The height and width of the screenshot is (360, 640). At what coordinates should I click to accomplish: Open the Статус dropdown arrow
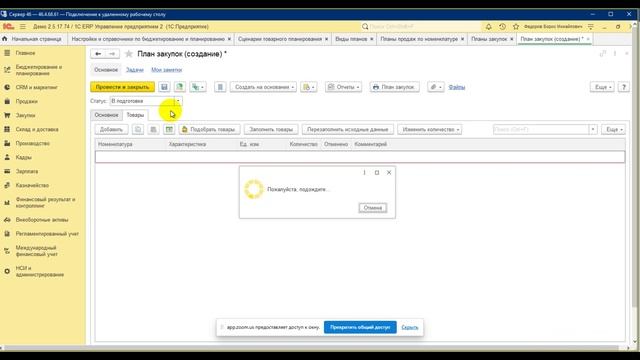178,101
